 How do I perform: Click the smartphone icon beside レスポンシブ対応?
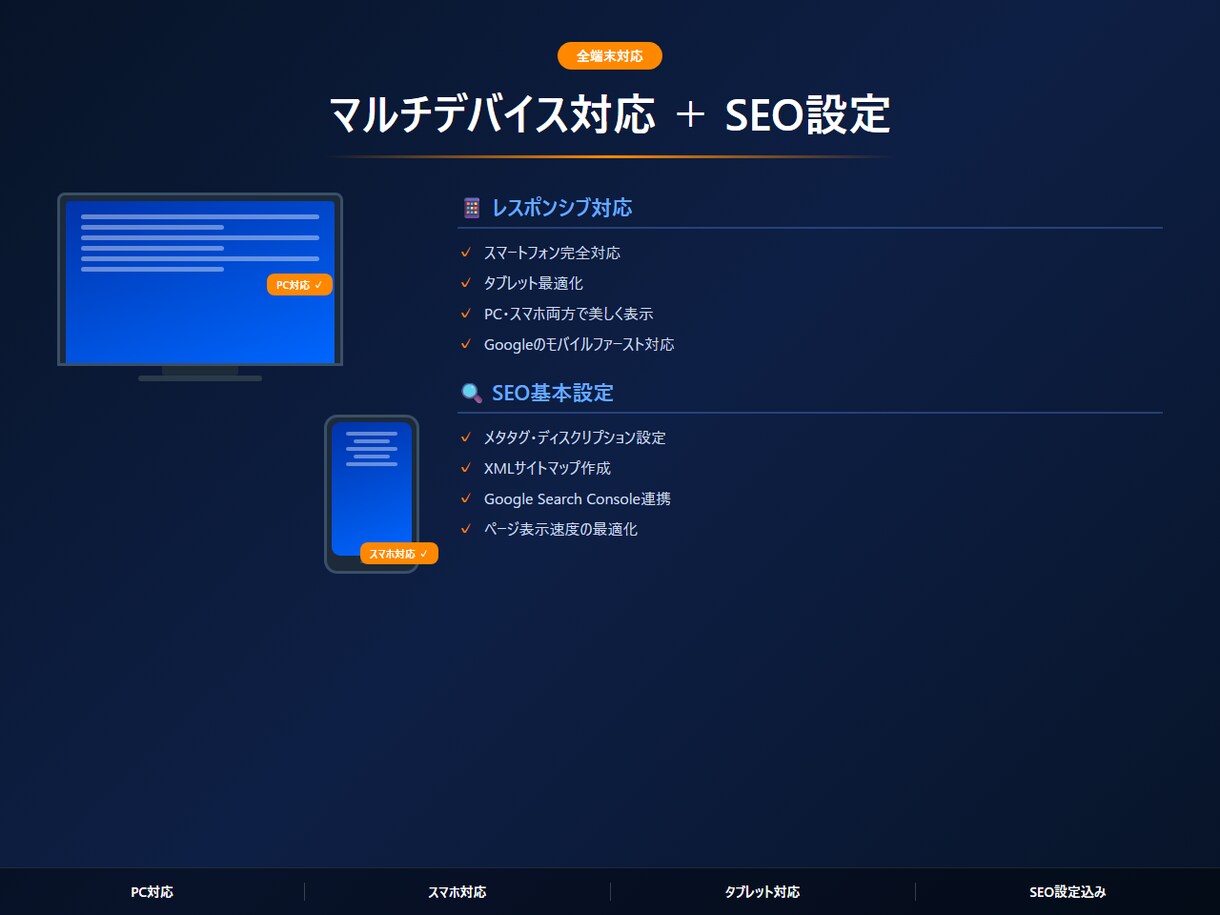[x=471, y=208]
